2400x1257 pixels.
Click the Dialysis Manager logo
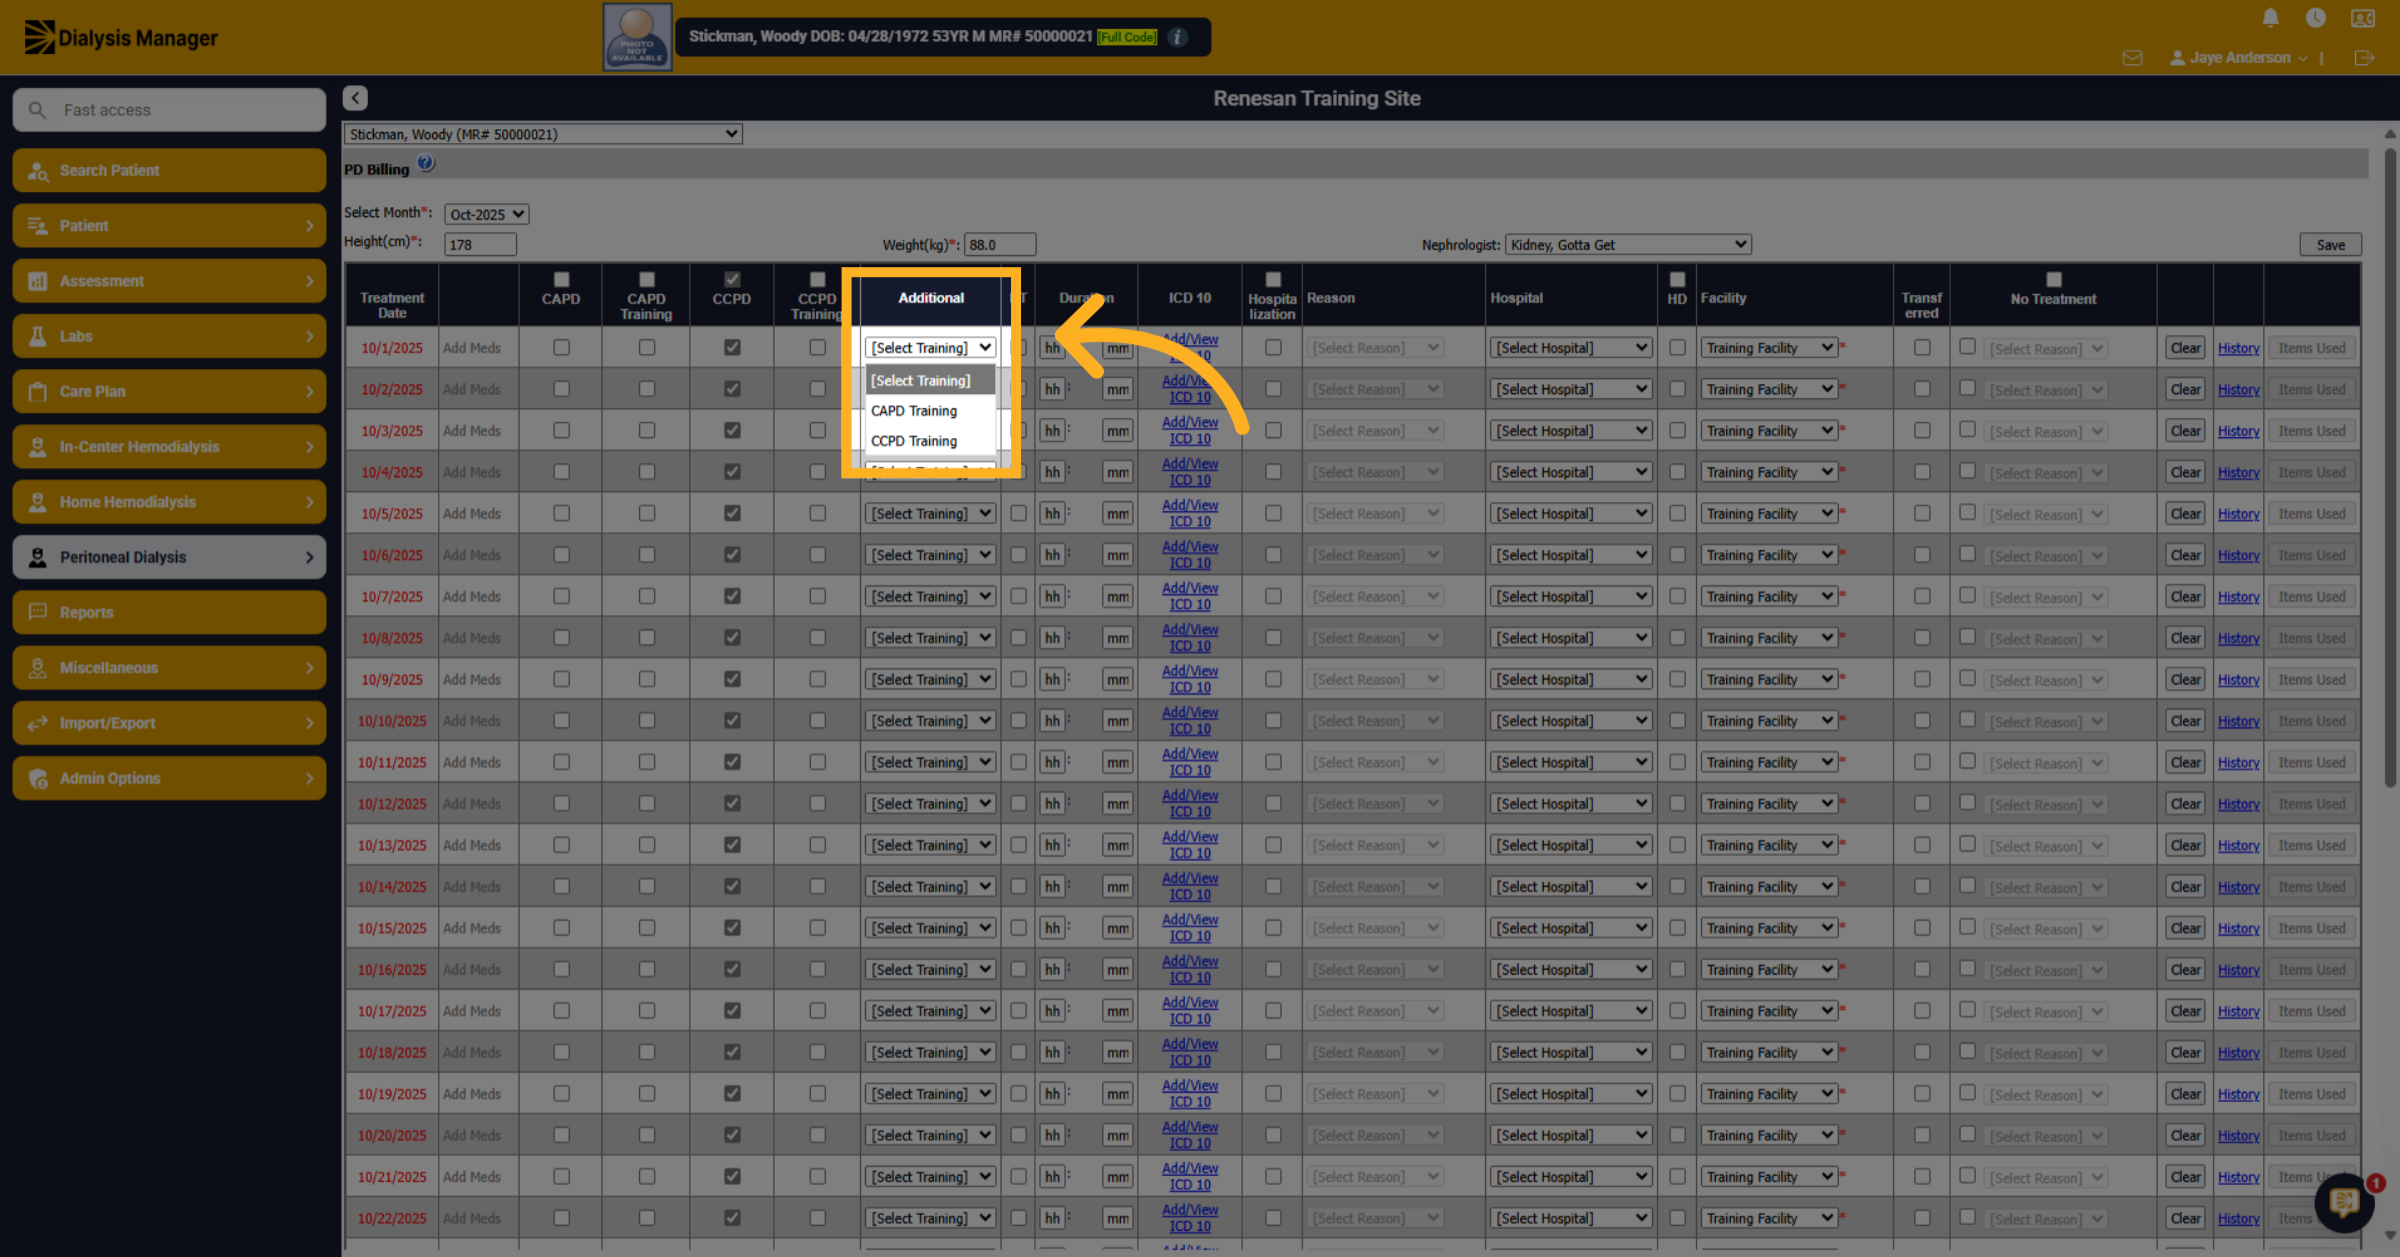click(120, 37)
